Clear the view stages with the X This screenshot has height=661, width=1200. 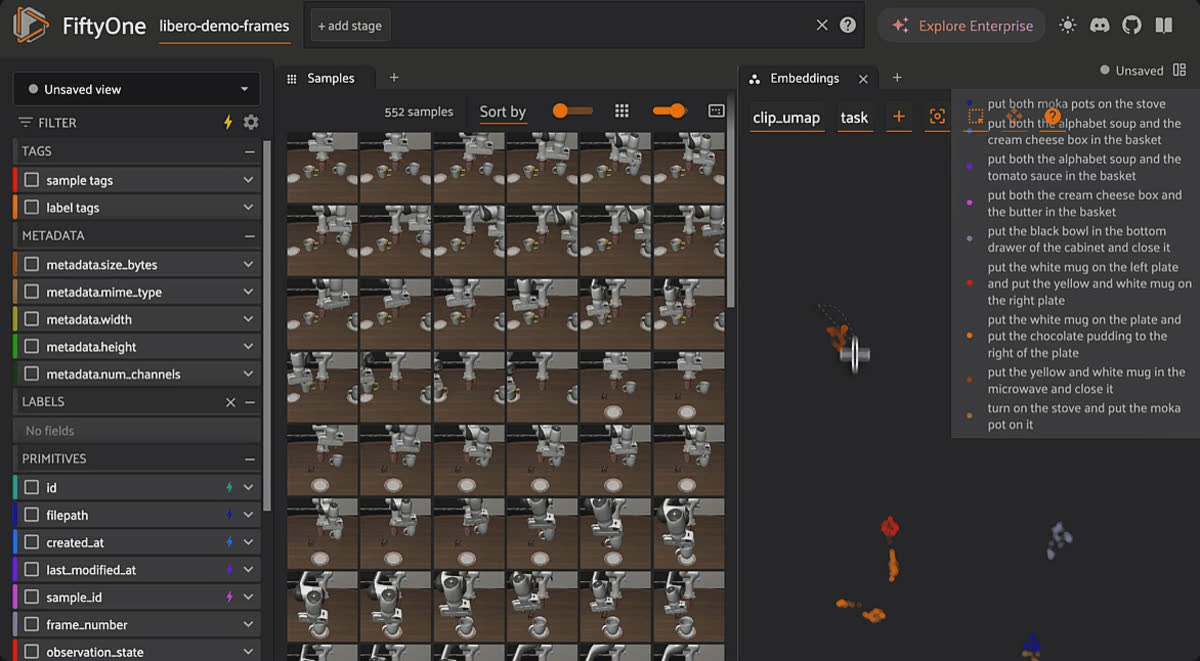[x=822, y=26]
